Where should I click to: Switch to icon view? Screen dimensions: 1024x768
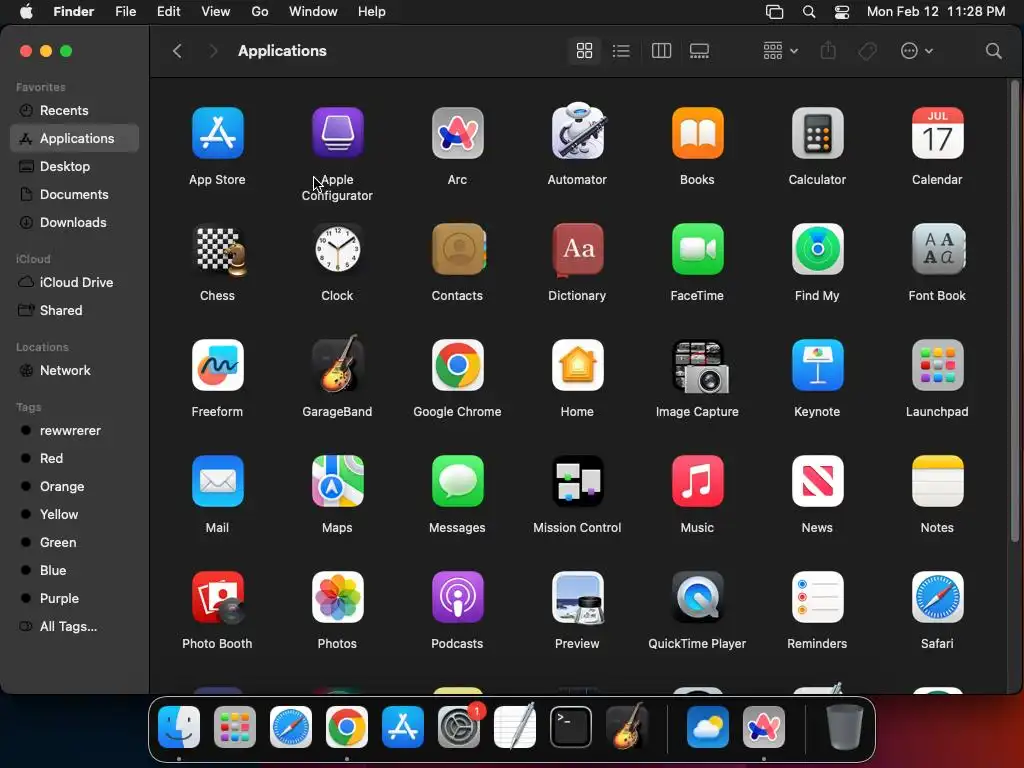click(584, 51)
